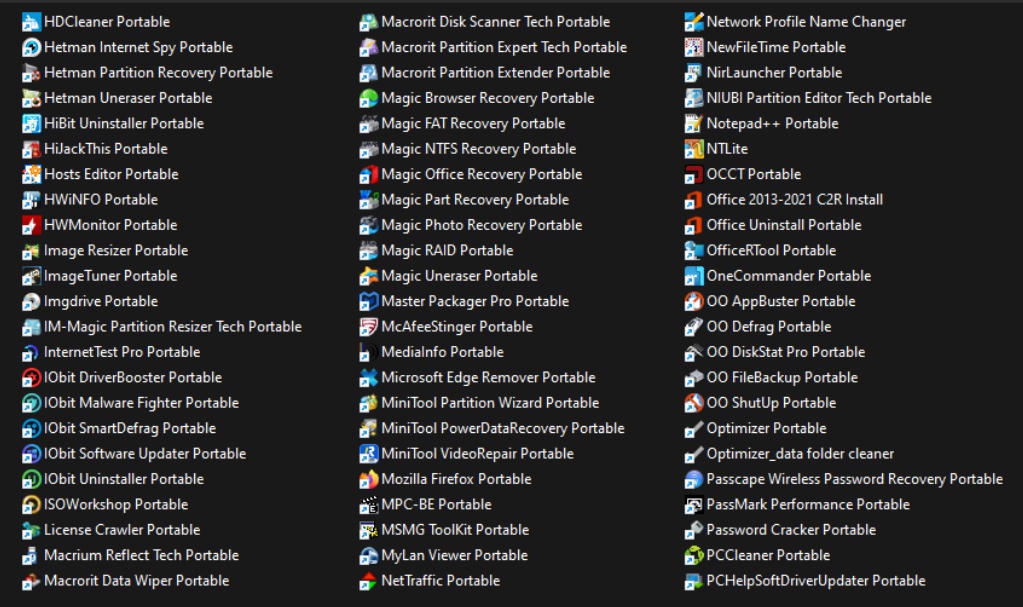Select the HiBit Uninstaller Portable icon
The image size is (1023, 607).
31,124
